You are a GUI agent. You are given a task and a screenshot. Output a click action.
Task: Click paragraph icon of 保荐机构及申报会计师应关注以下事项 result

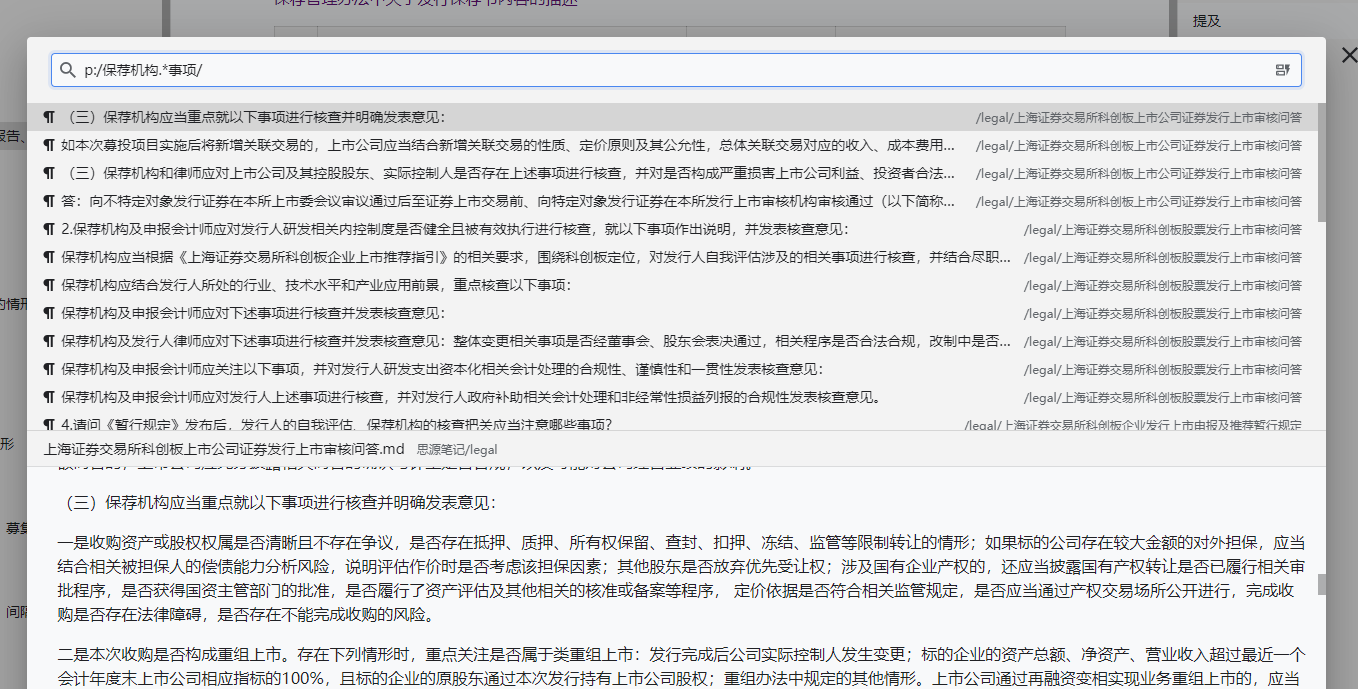[49, 369]
